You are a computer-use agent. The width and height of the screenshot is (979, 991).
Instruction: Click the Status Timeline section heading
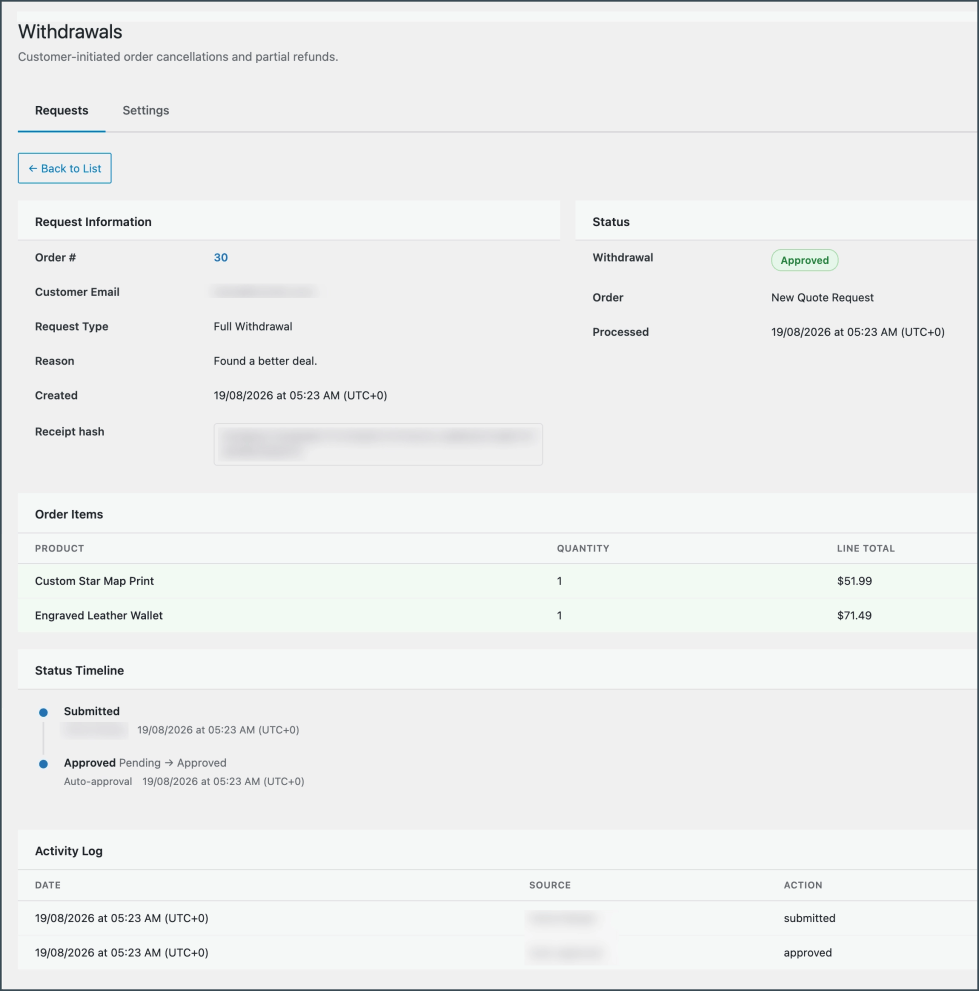click(x=80, y=671)
